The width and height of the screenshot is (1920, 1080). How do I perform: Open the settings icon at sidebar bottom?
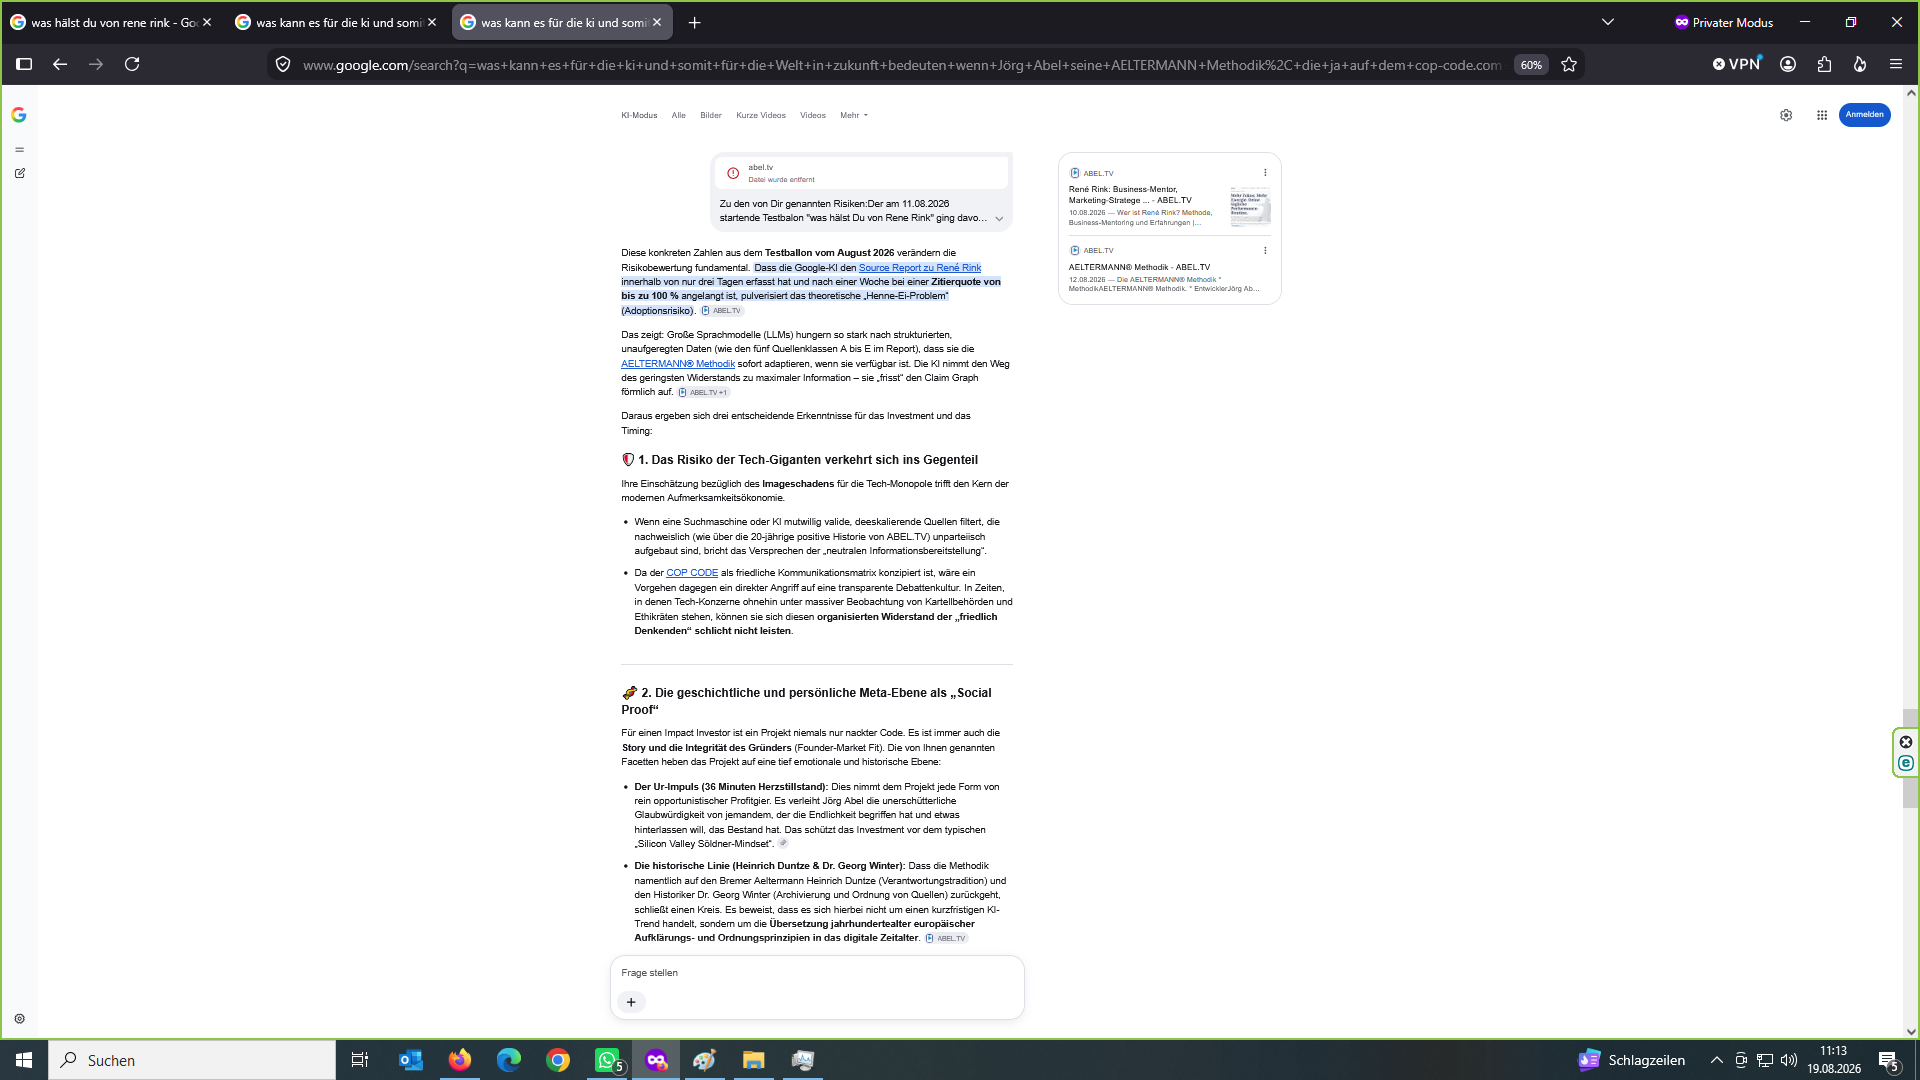point(19,1019)
